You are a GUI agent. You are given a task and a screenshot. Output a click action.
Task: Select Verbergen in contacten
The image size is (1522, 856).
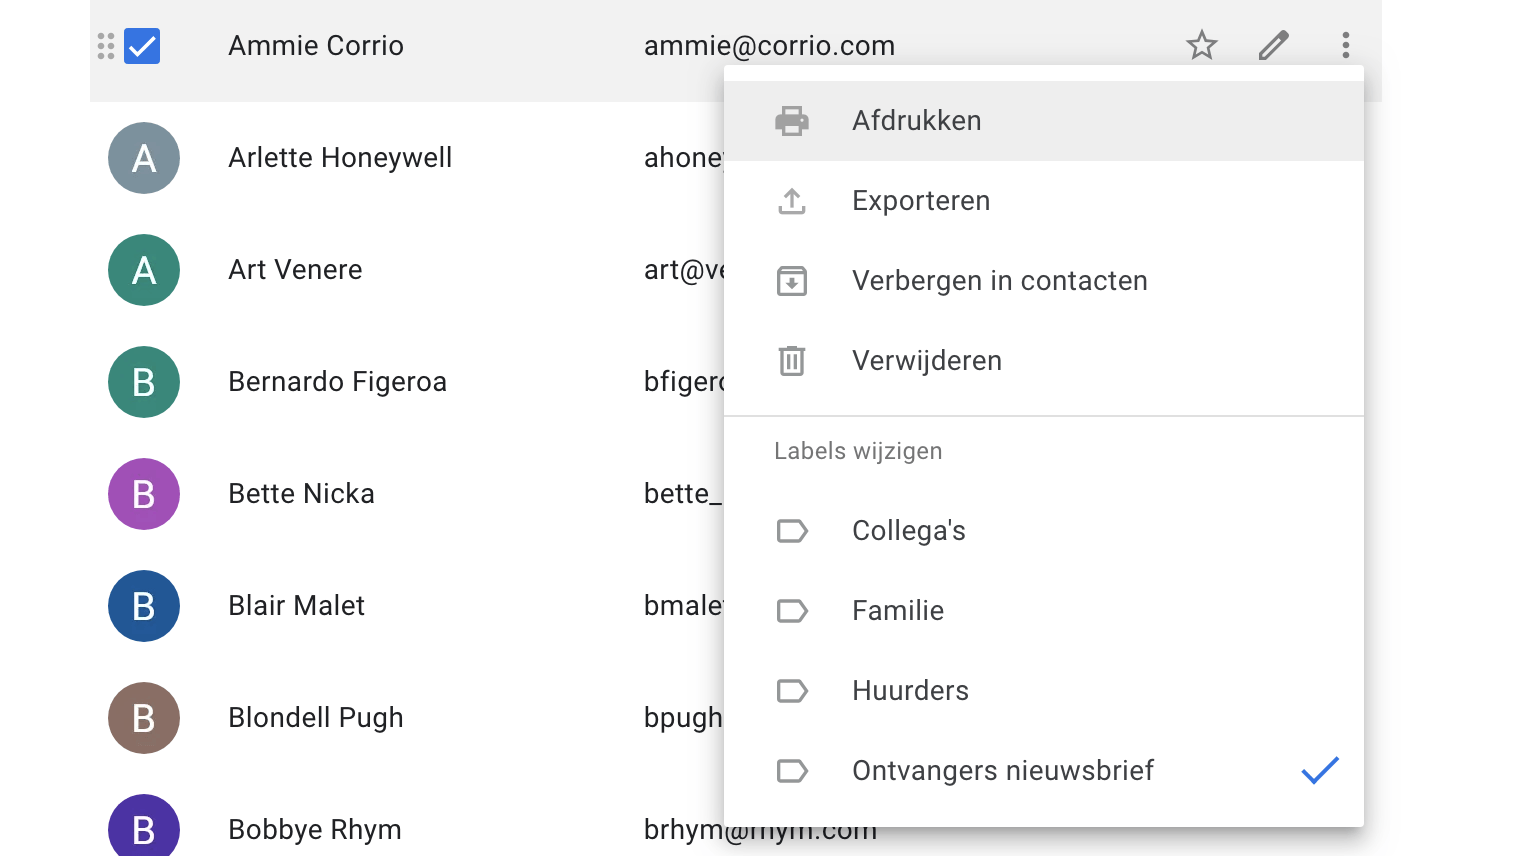pos(999,281)
